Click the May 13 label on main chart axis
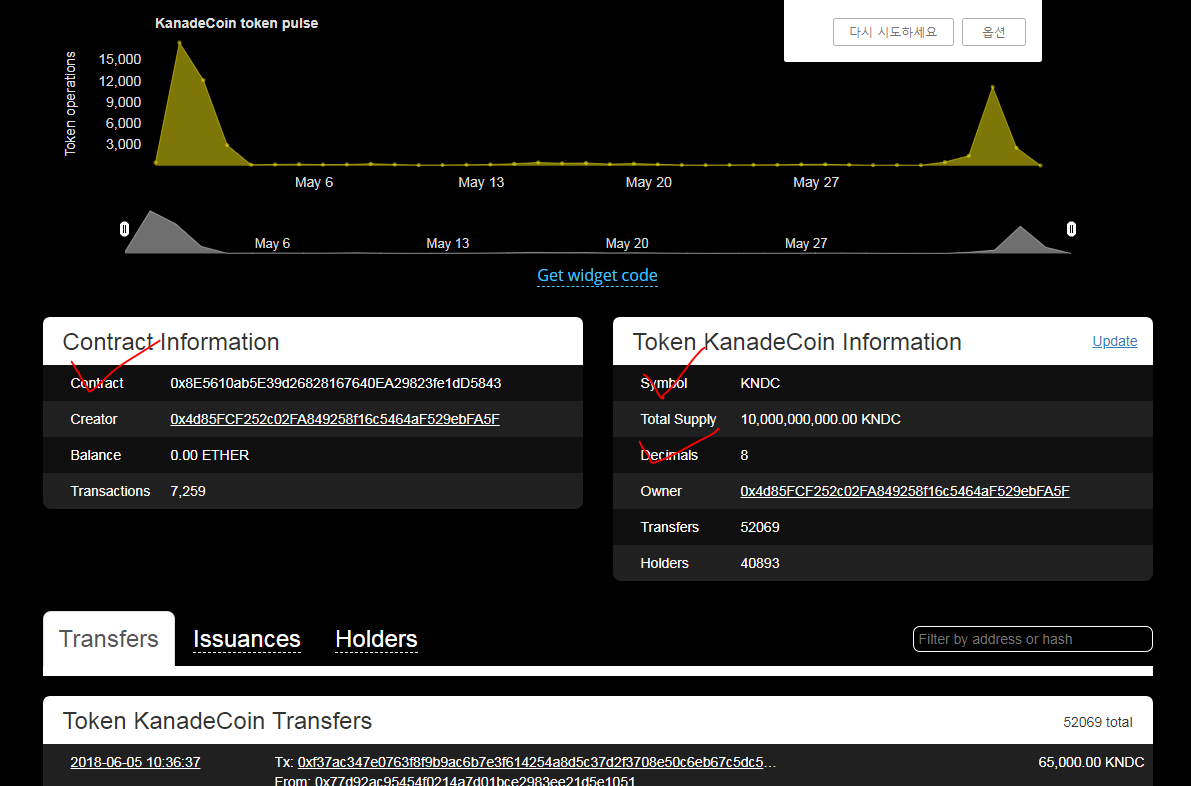 coord(481,182)
